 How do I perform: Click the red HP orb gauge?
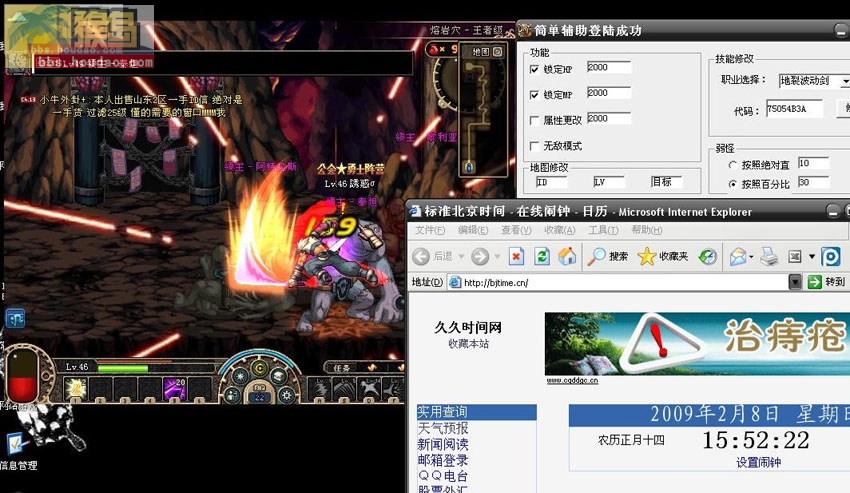click(22, 375)
